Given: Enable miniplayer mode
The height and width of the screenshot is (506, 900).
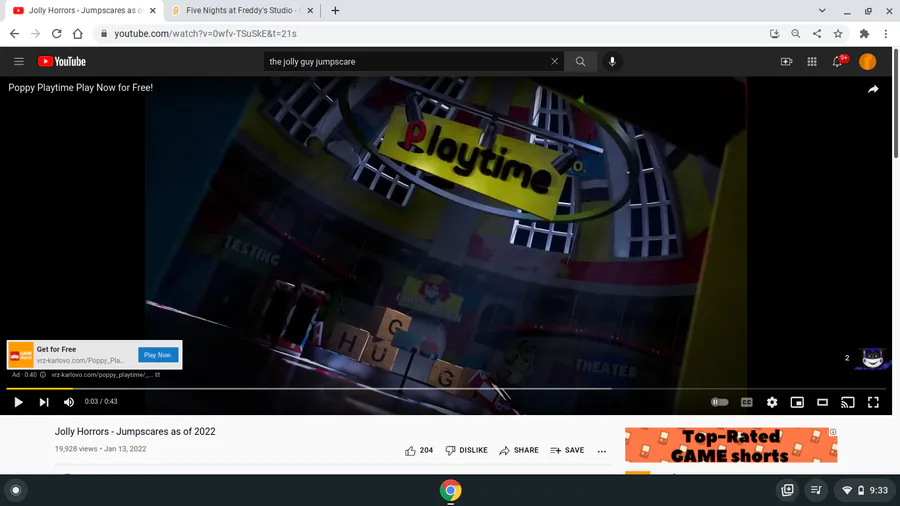Looking at the screenshot, I should (797, 402).
